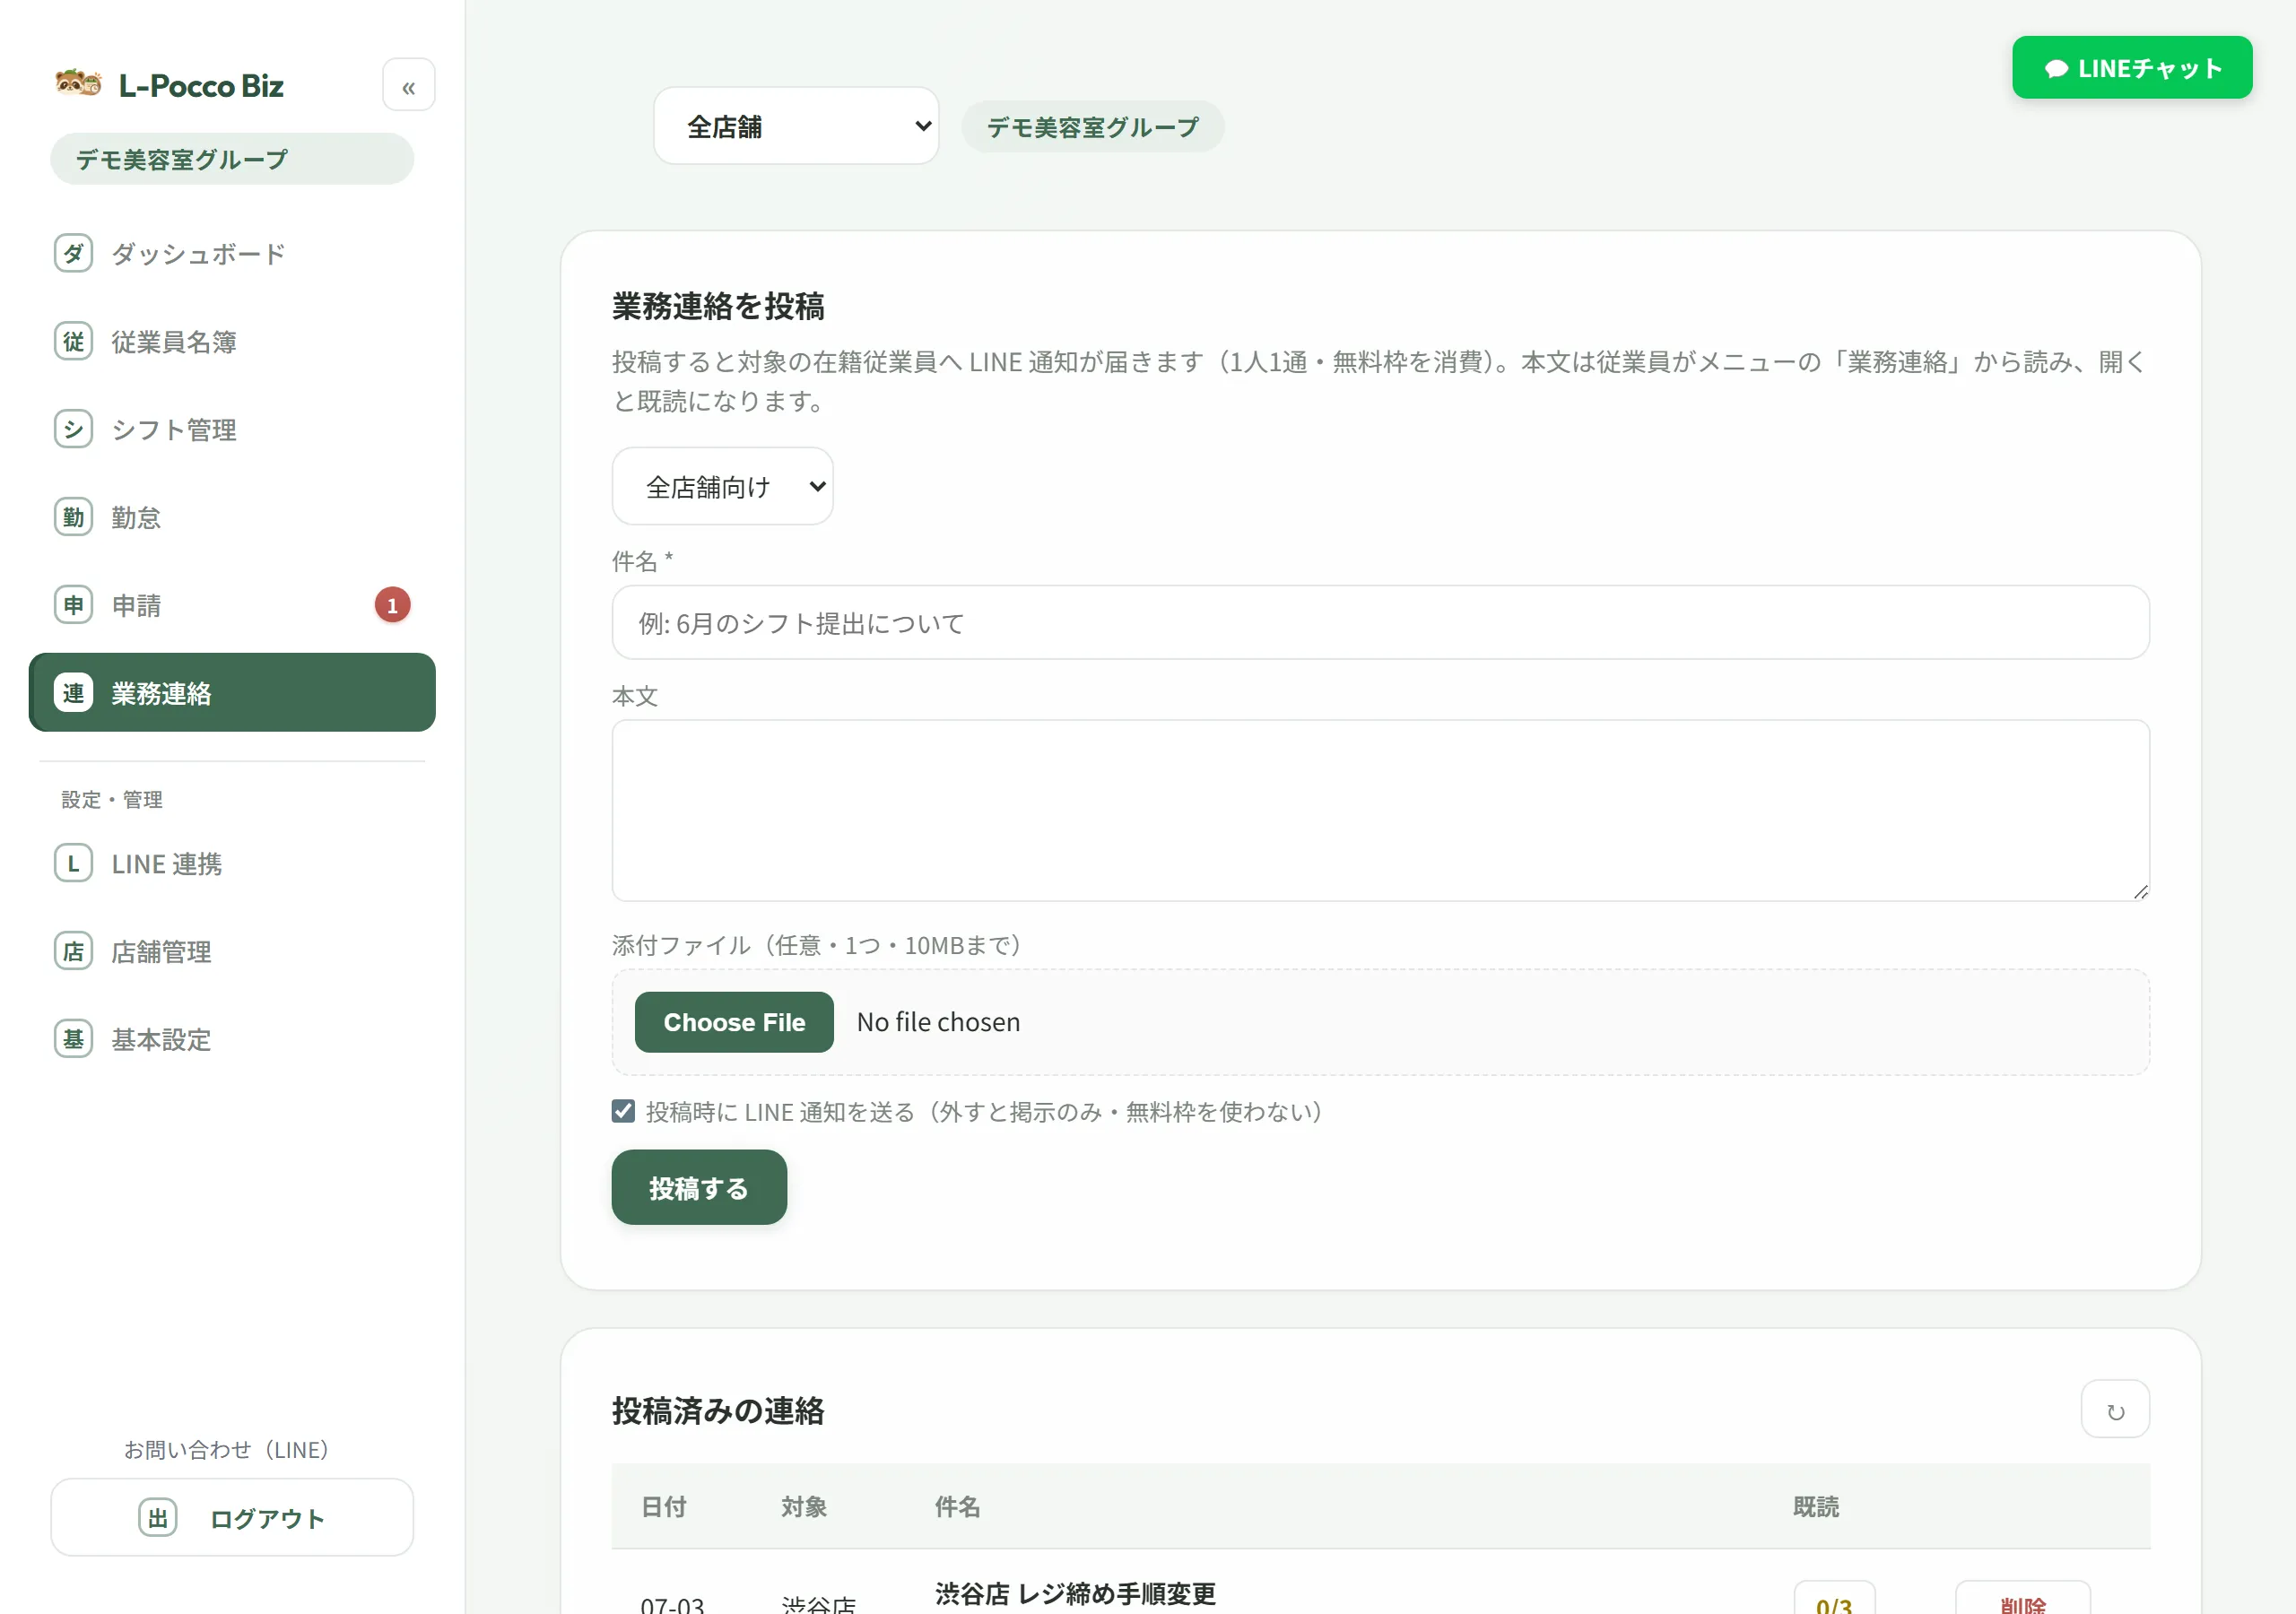Image resolution: width=2296 pixels, height=1614 pixels.
Task: Click the 設定・管理 section label
Action: (x=112, y=800)
